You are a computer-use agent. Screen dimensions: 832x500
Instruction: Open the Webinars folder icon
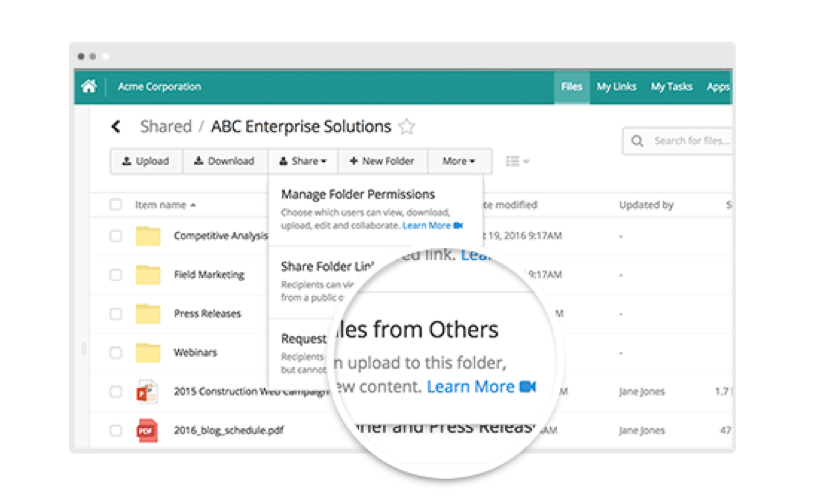148,352
